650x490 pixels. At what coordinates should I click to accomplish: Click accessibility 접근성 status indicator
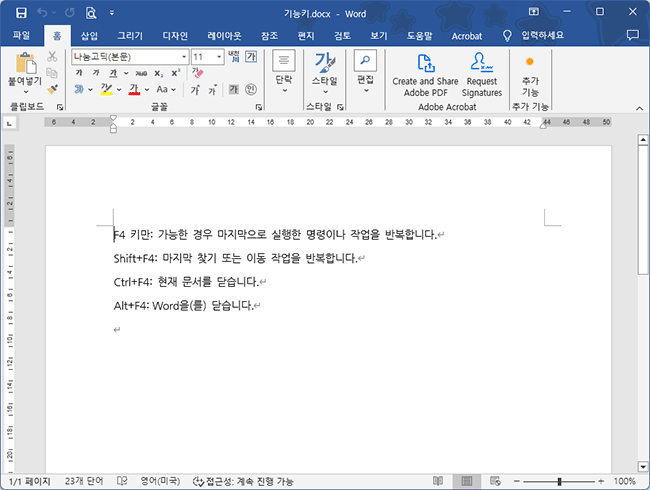click(243, 481)
